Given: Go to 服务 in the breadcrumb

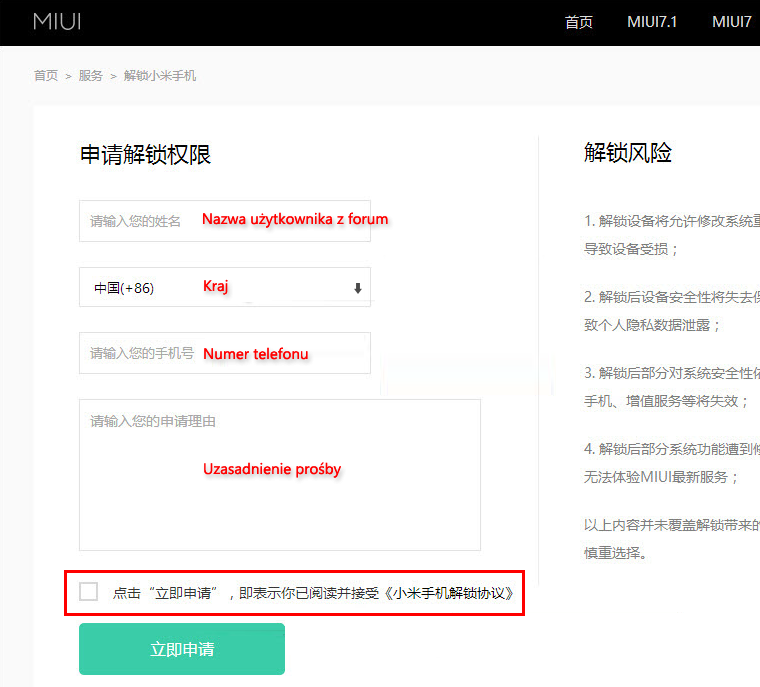Looking at the screenshot, I should coord(91,76).
